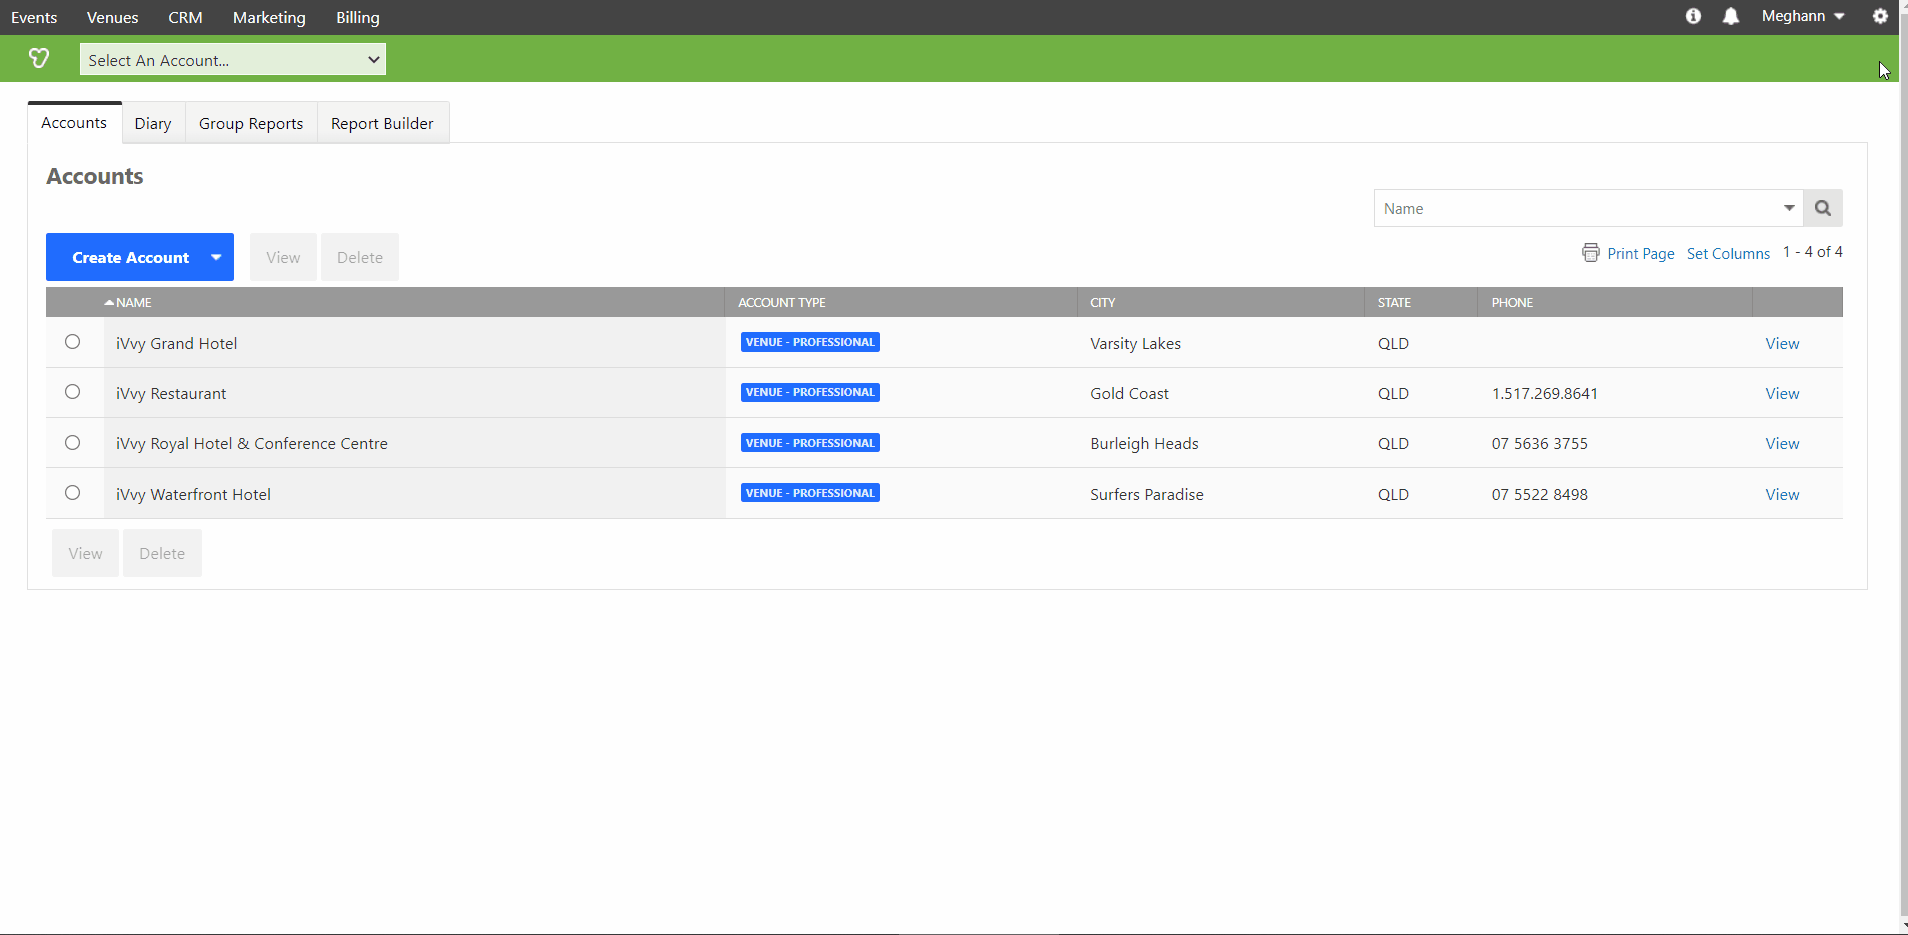This screenshot has height=935, width=1908.
Task: Click phone number 1.517.269.8641
Action: click(1545, 393)
